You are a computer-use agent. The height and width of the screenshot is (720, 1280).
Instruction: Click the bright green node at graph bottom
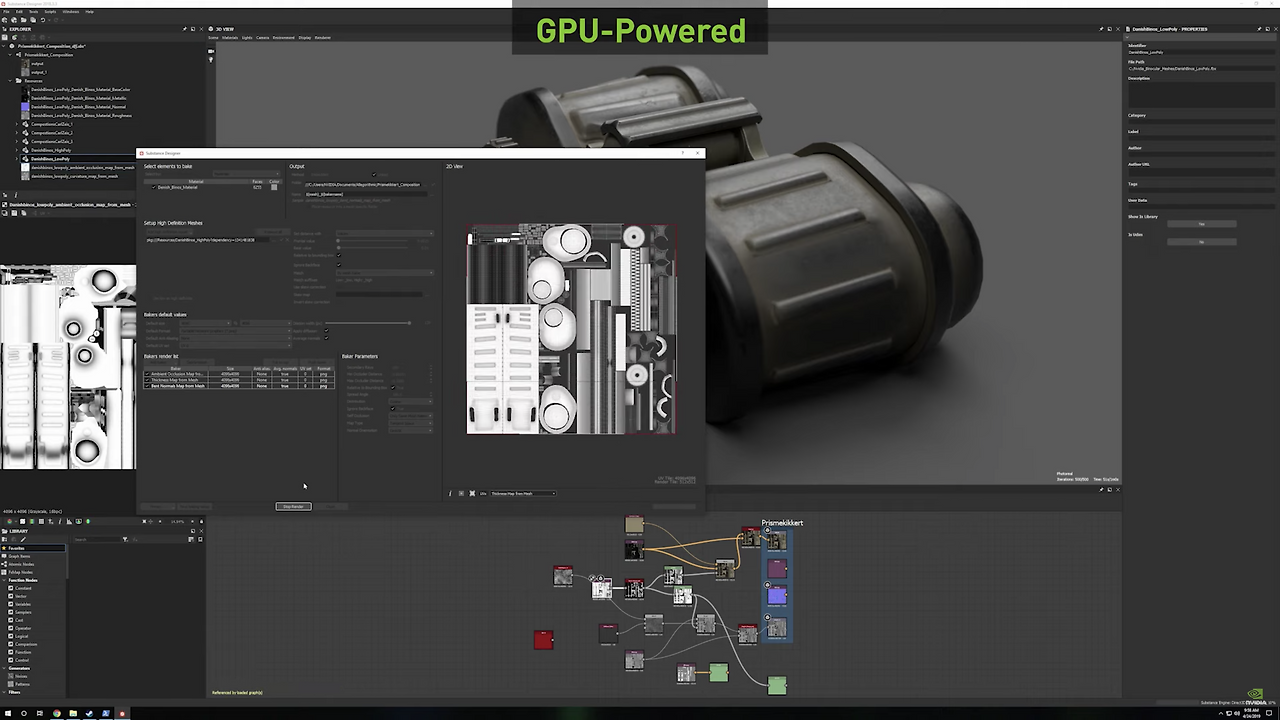pos(777,685)
